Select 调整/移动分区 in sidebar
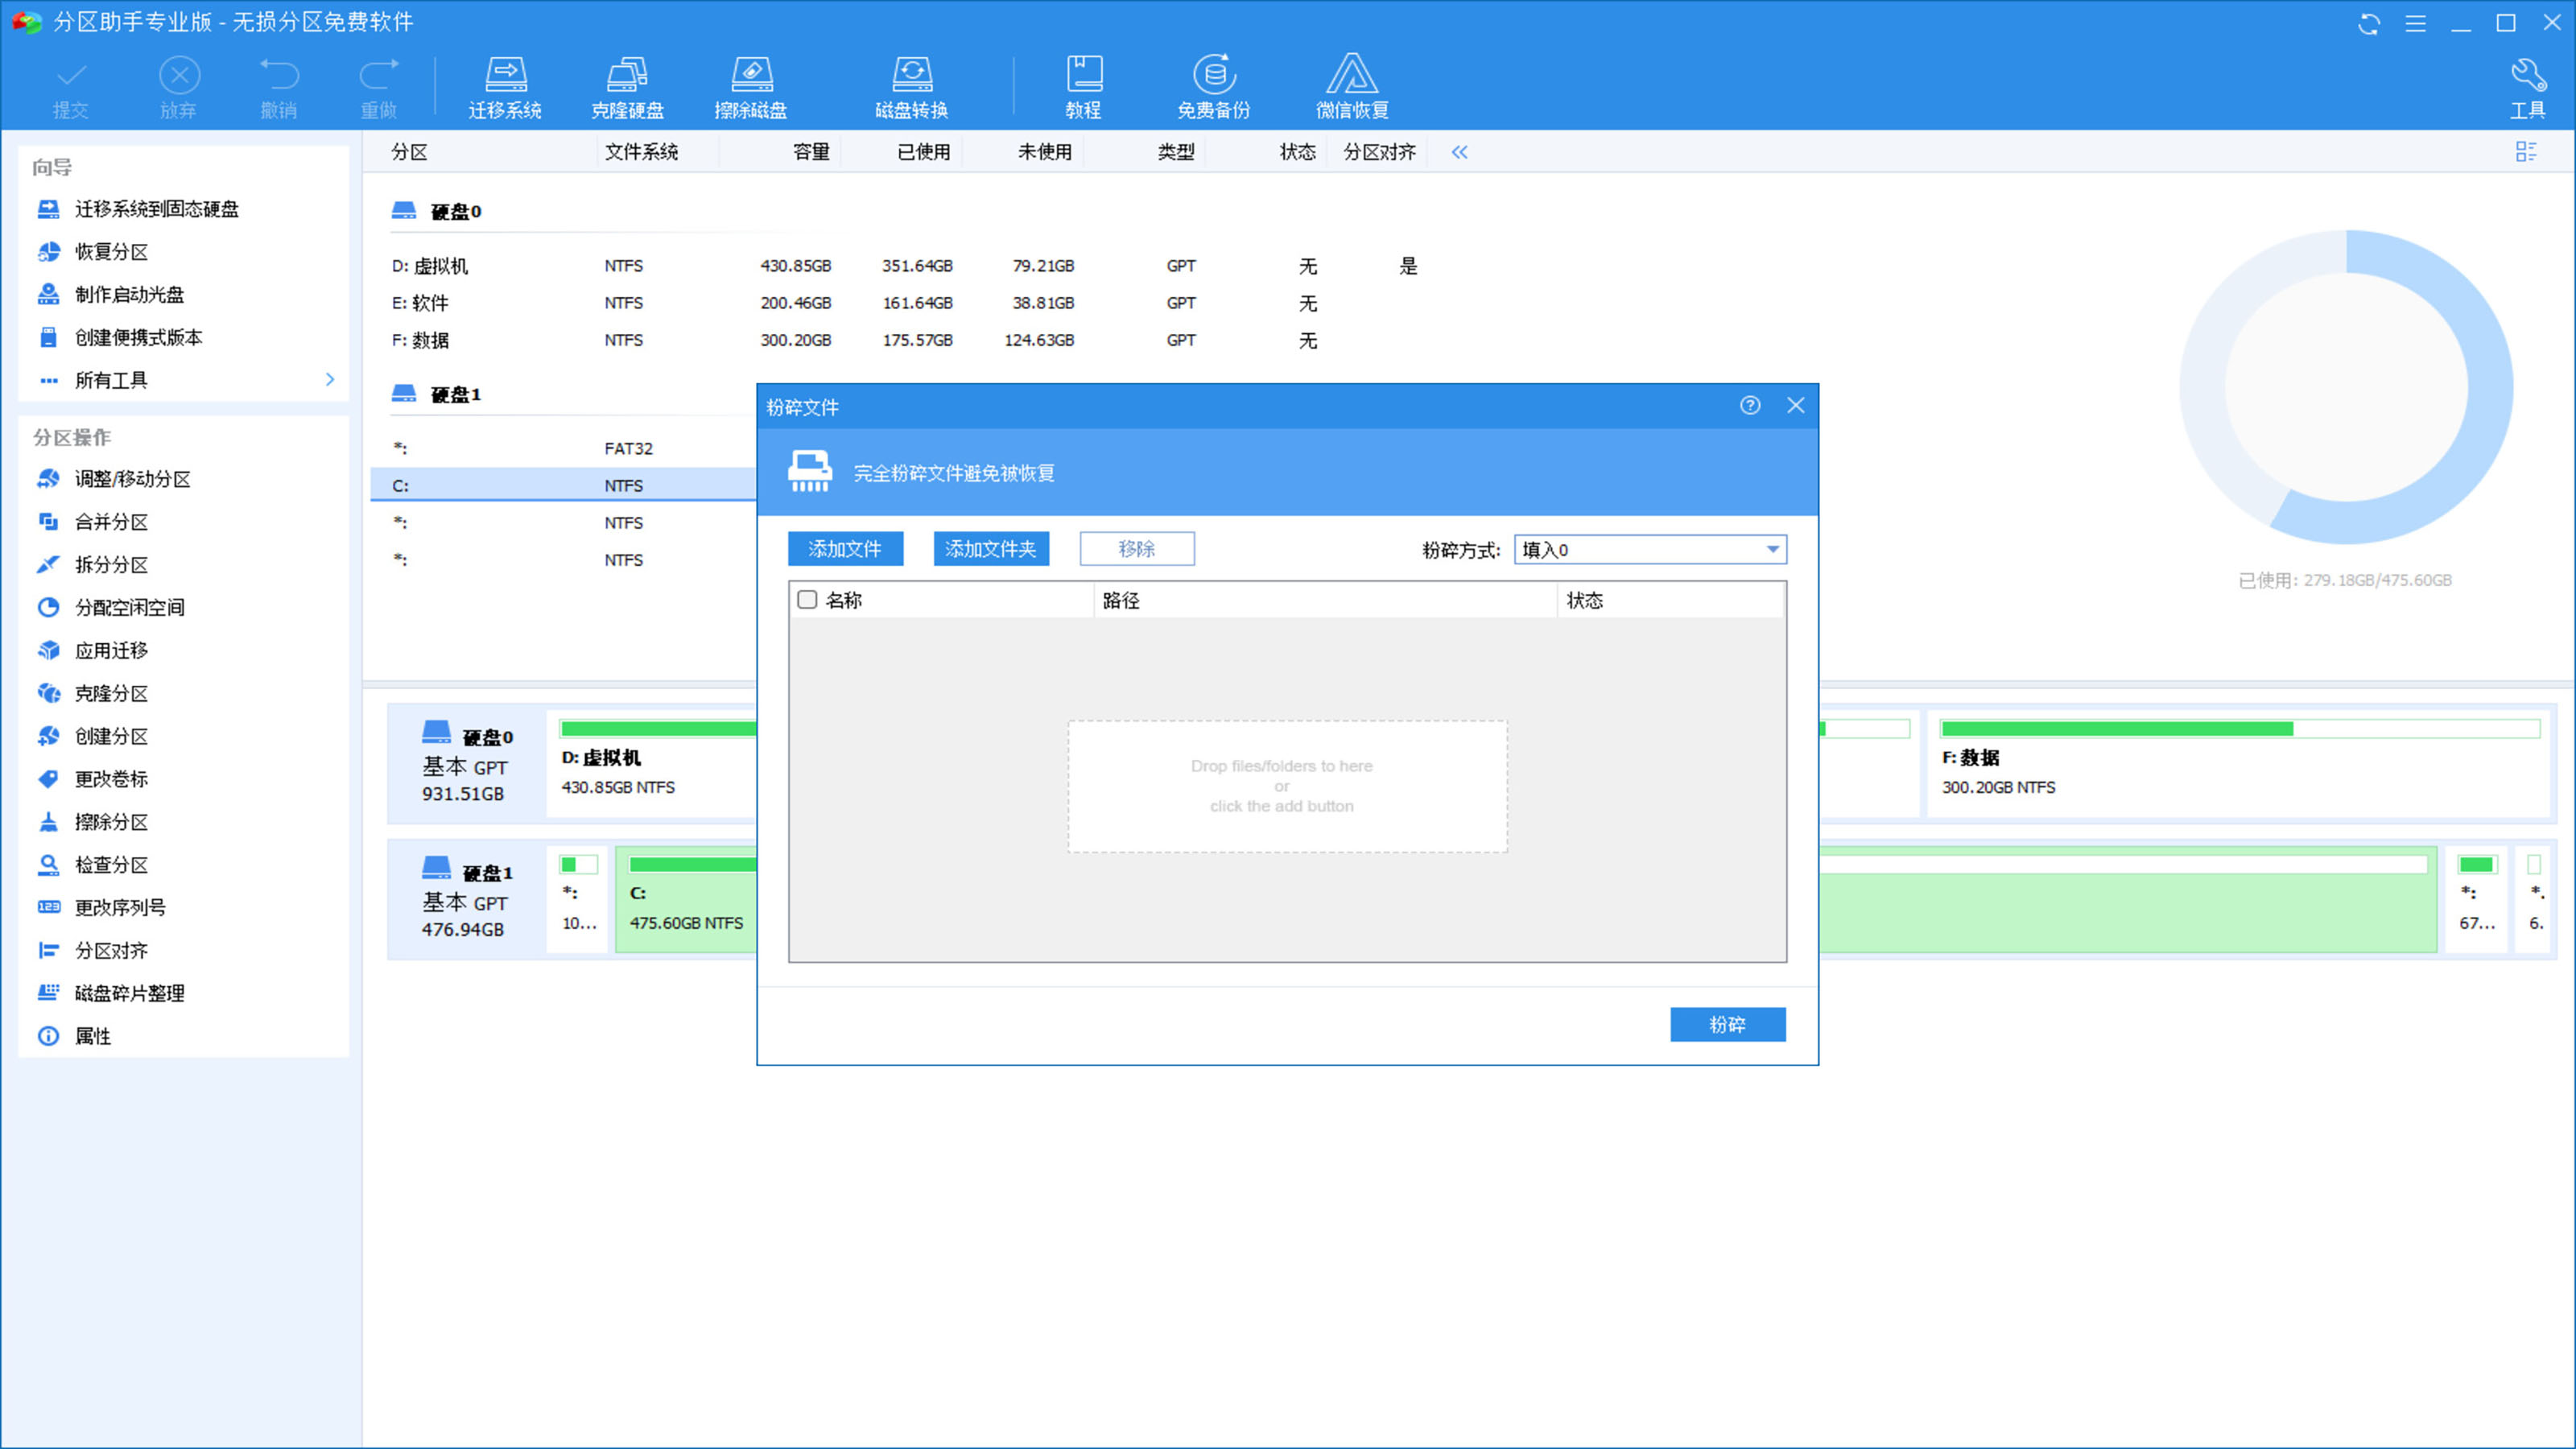Image resolution: width=2576 pixels, height=1449 pixels. [132, 479]
